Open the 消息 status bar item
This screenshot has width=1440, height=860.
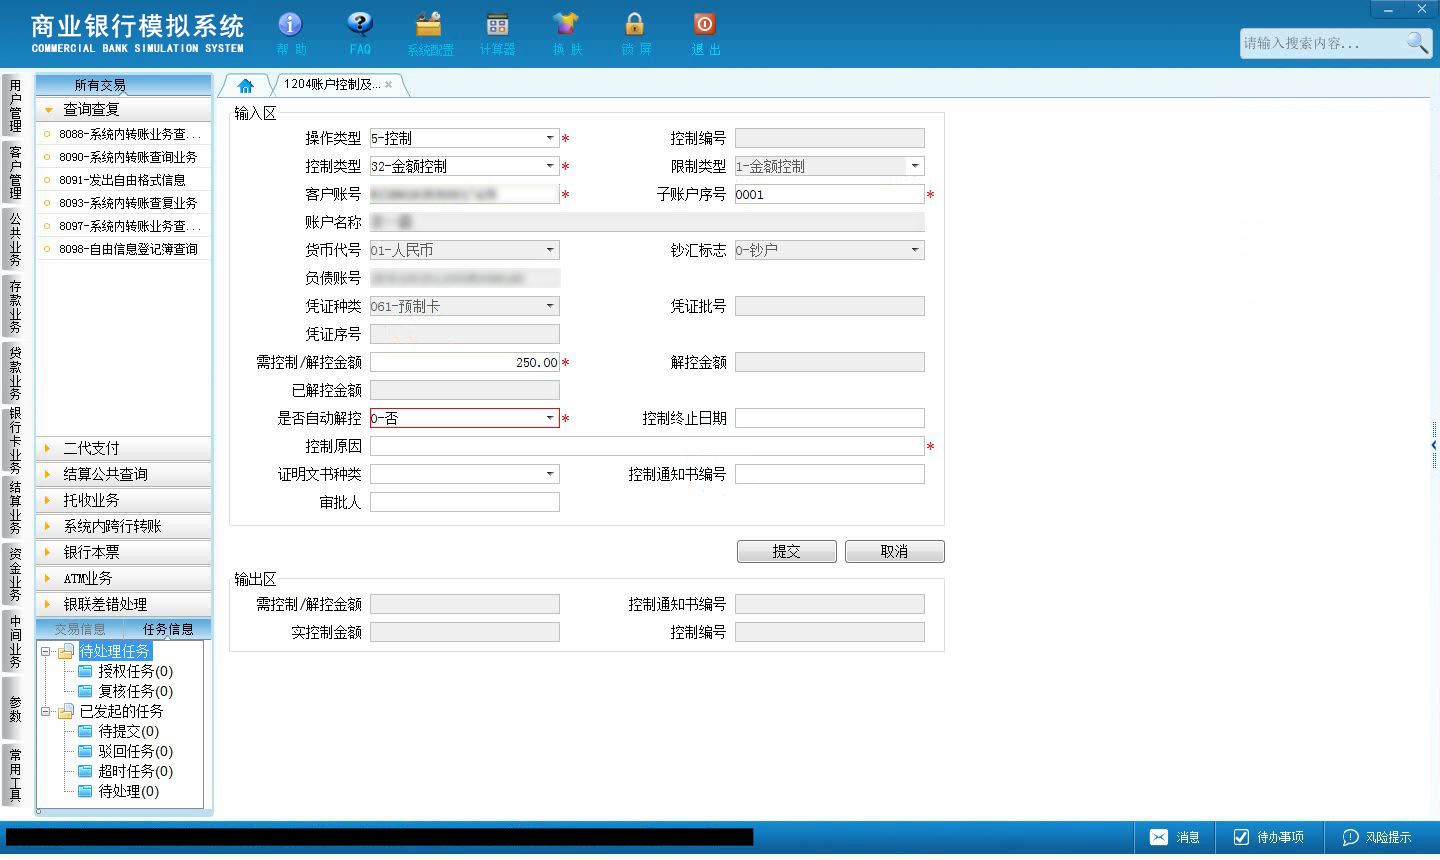point(1175,837)
